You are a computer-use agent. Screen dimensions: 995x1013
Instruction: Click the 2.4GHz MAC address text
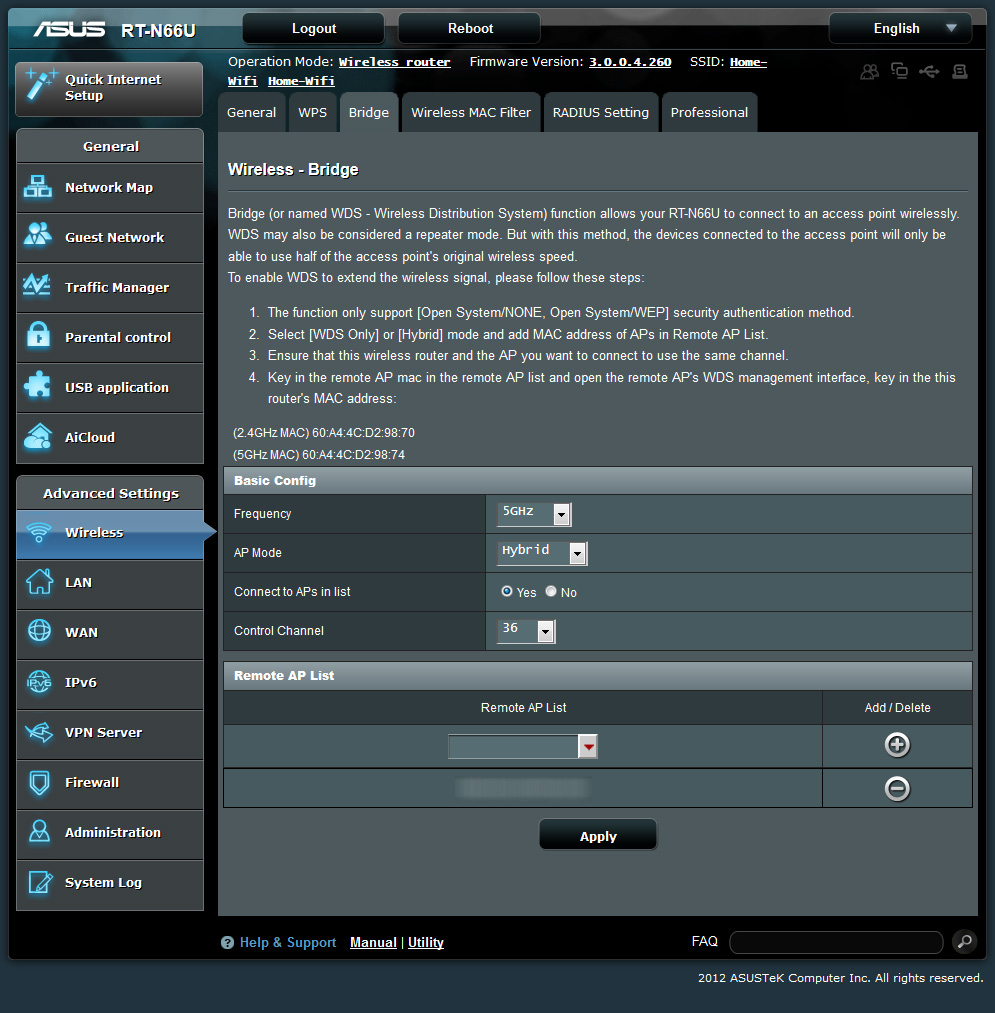click(x=324, y=433)
